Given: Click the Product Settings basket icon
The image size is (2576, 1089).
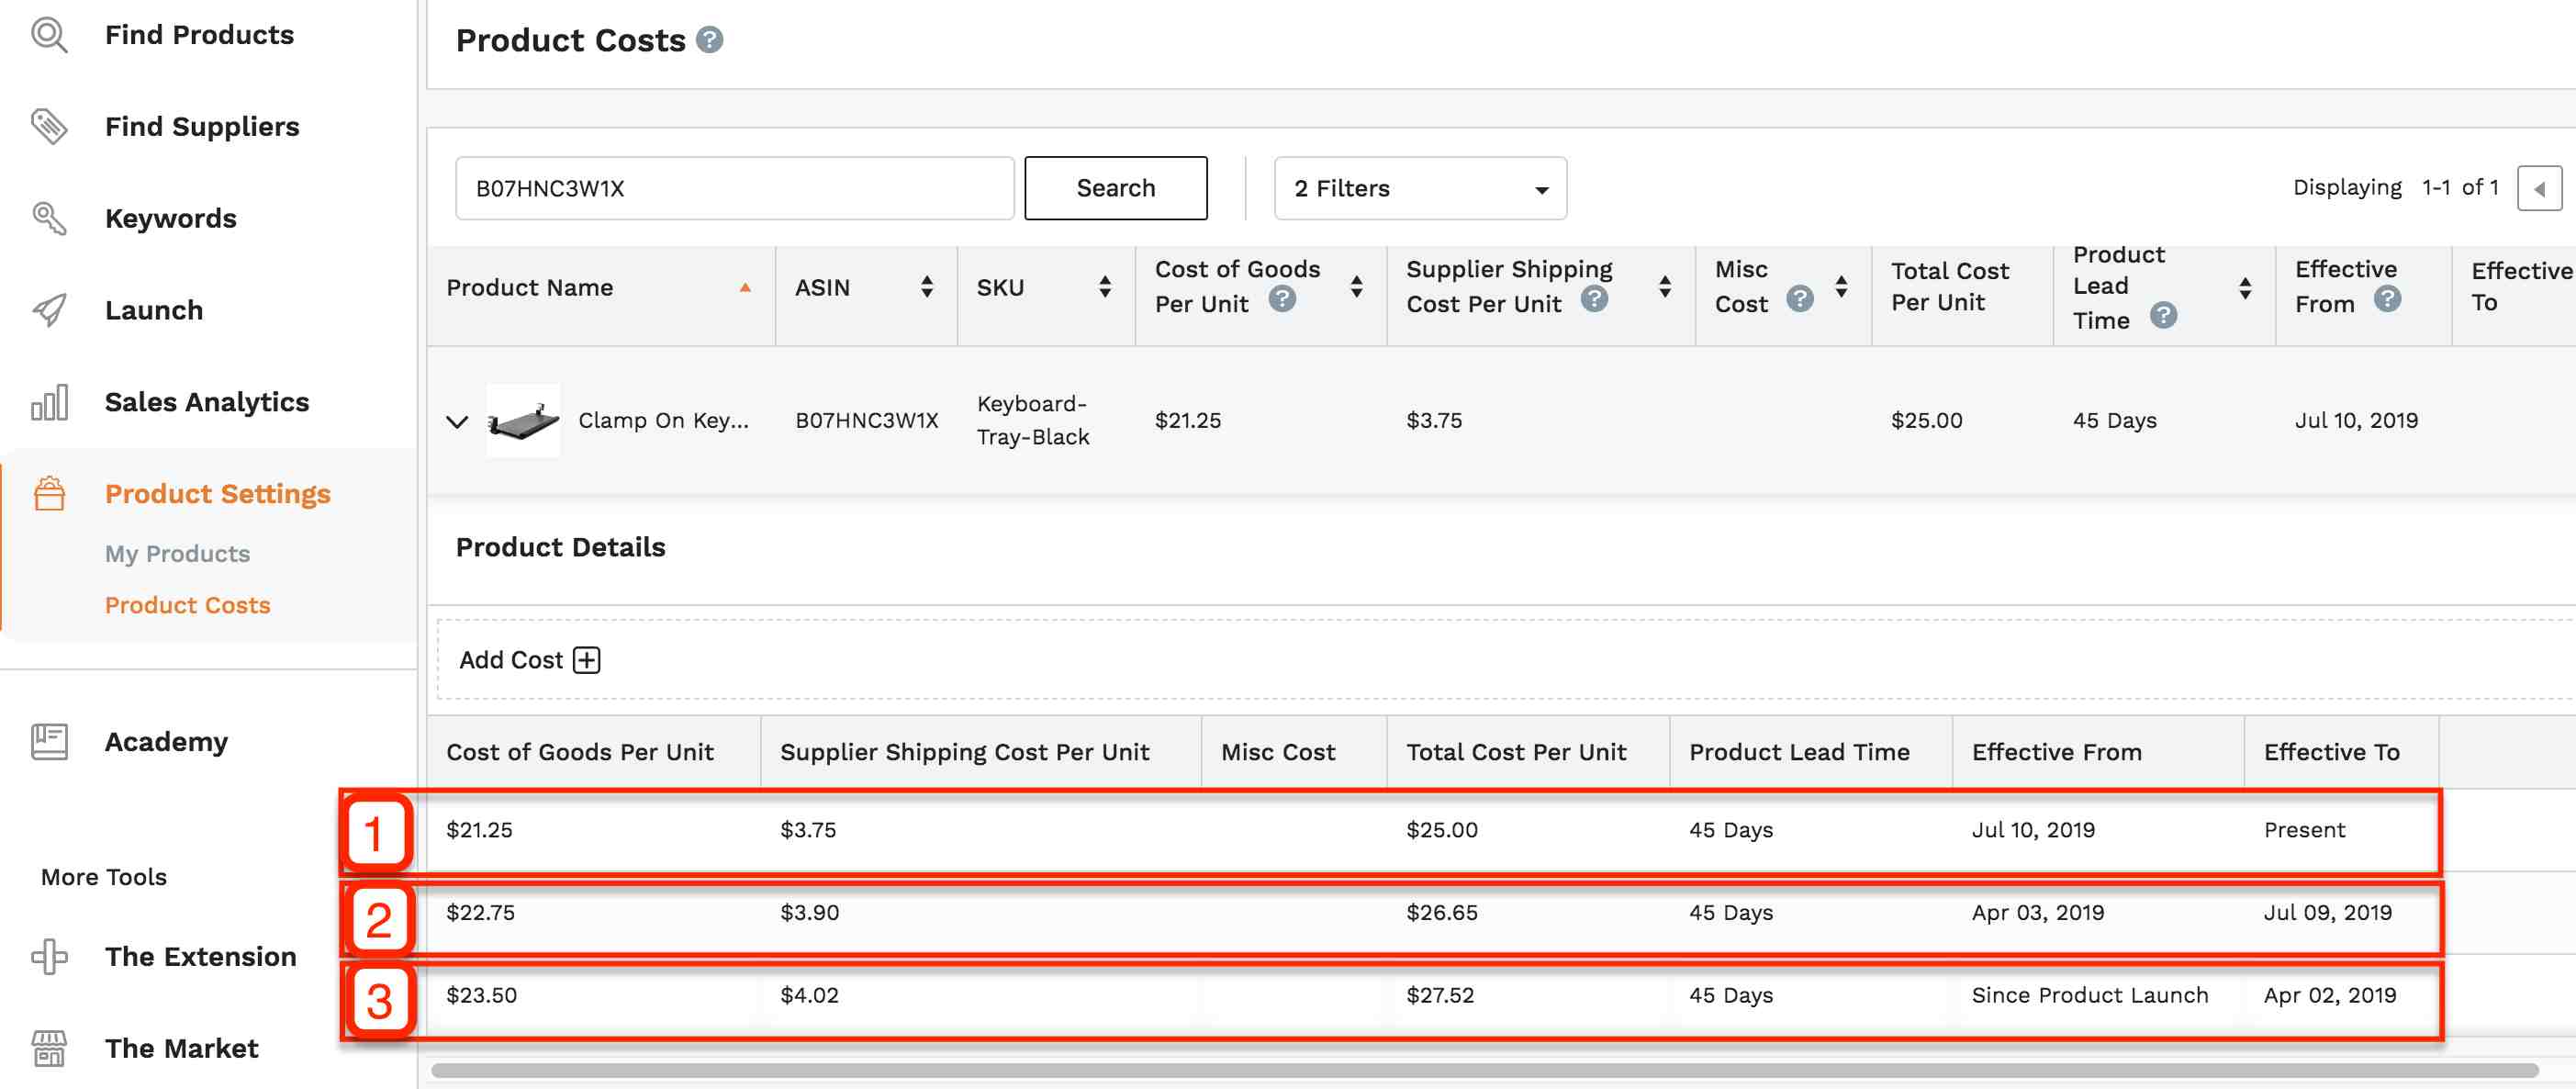Looking at the screenshot, I should pos(49,494).
